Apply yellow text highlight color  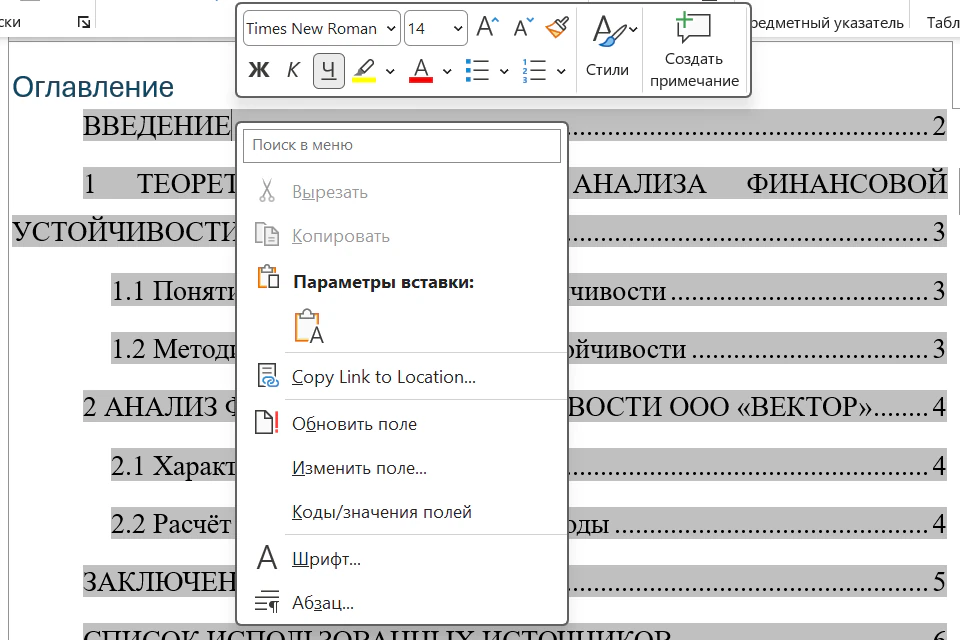pos(364,70)
